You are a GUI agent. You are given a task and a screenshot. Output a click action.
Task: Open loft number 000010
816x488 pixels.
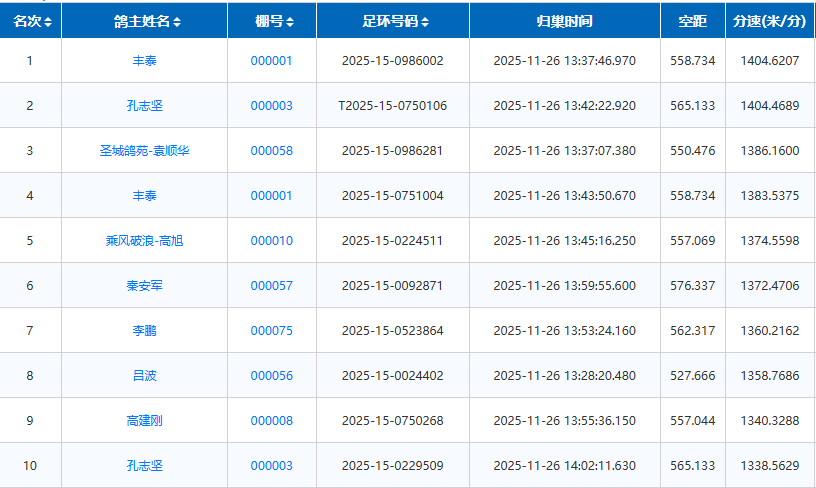pos(271,241)
